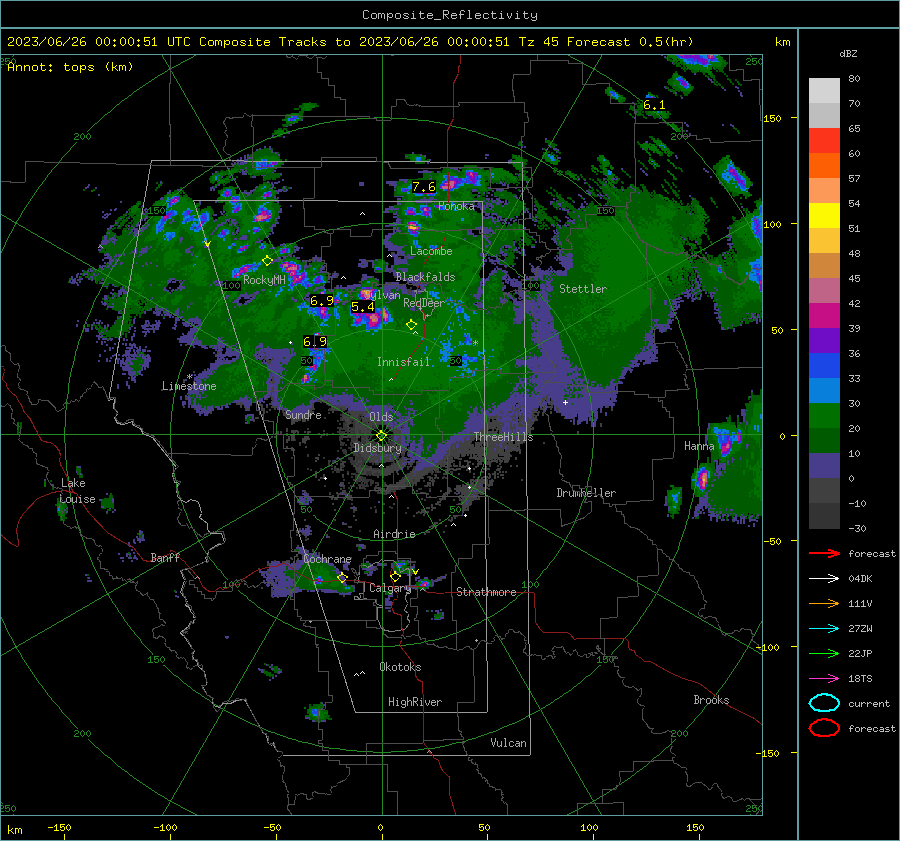Click the yellow diamond marker above Calgary

click(395, 576)
